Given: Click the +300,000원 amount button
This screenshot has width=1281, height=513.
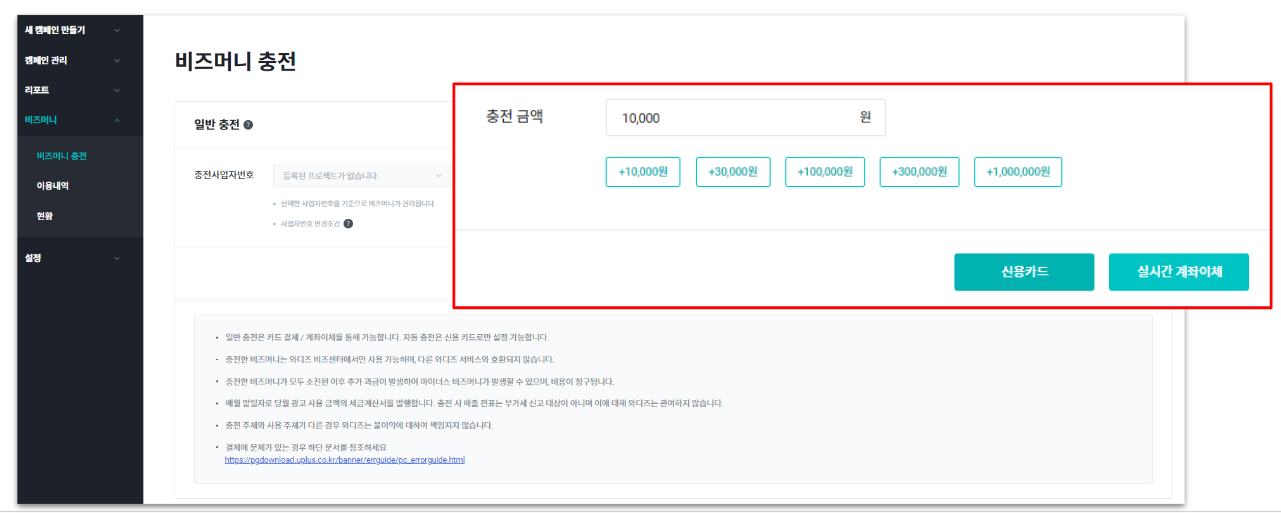Looking at the screenshot, I should tap(919, 172).
